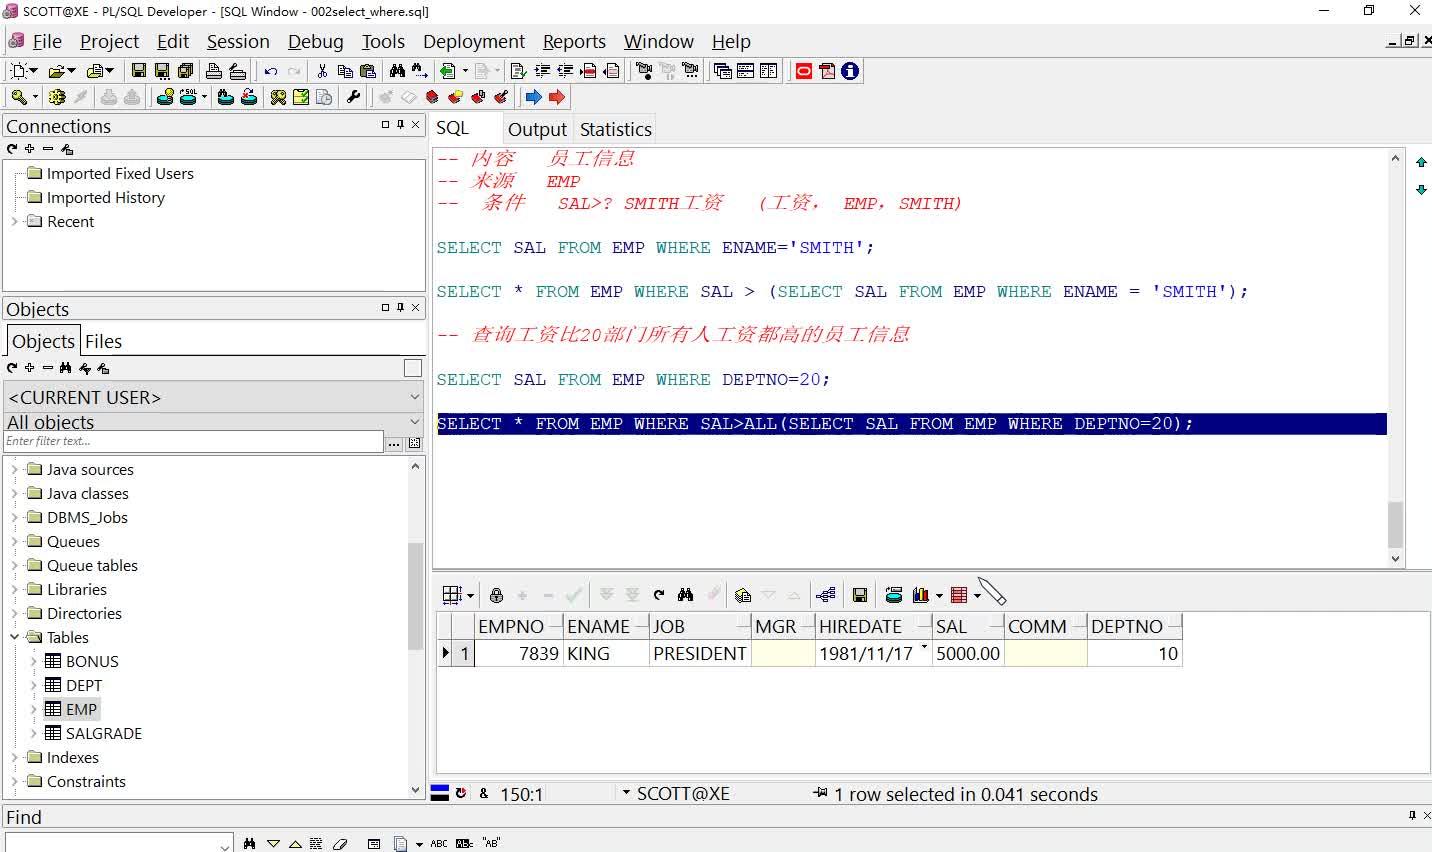Click the blue info About icon
Image resolution: width=1432 pixels, height=852 pixels.
(850, 71)
